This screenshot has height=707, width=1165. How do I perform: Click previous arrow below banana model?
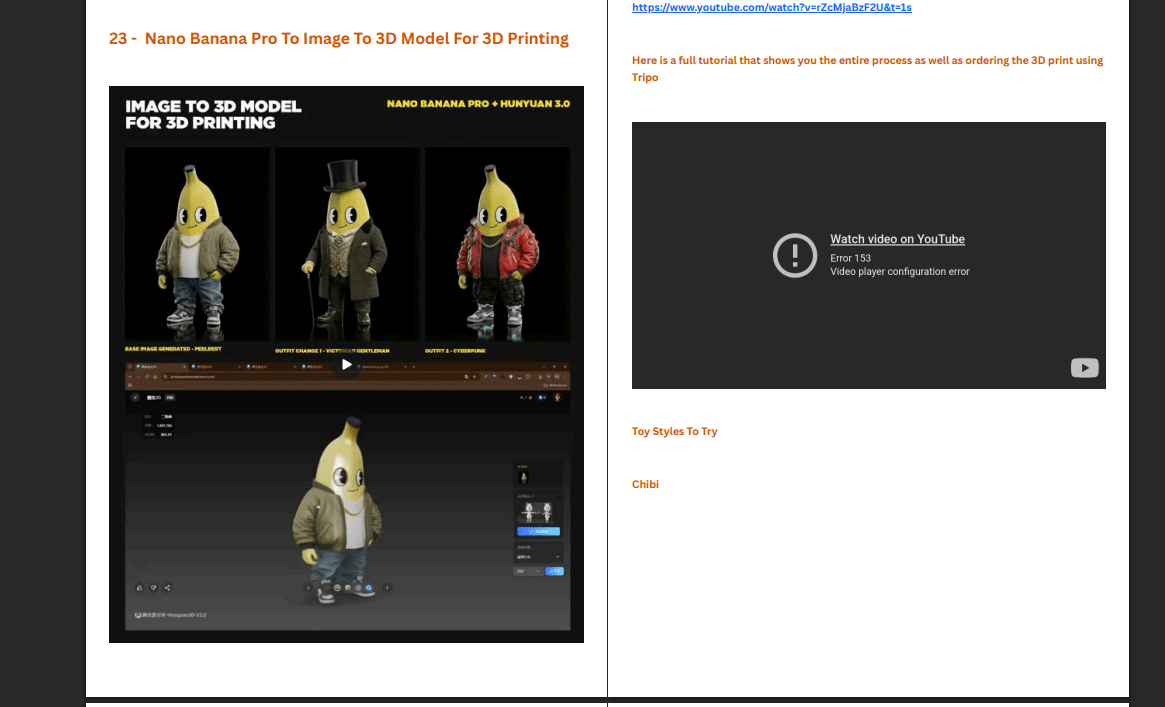pos(308,588)
